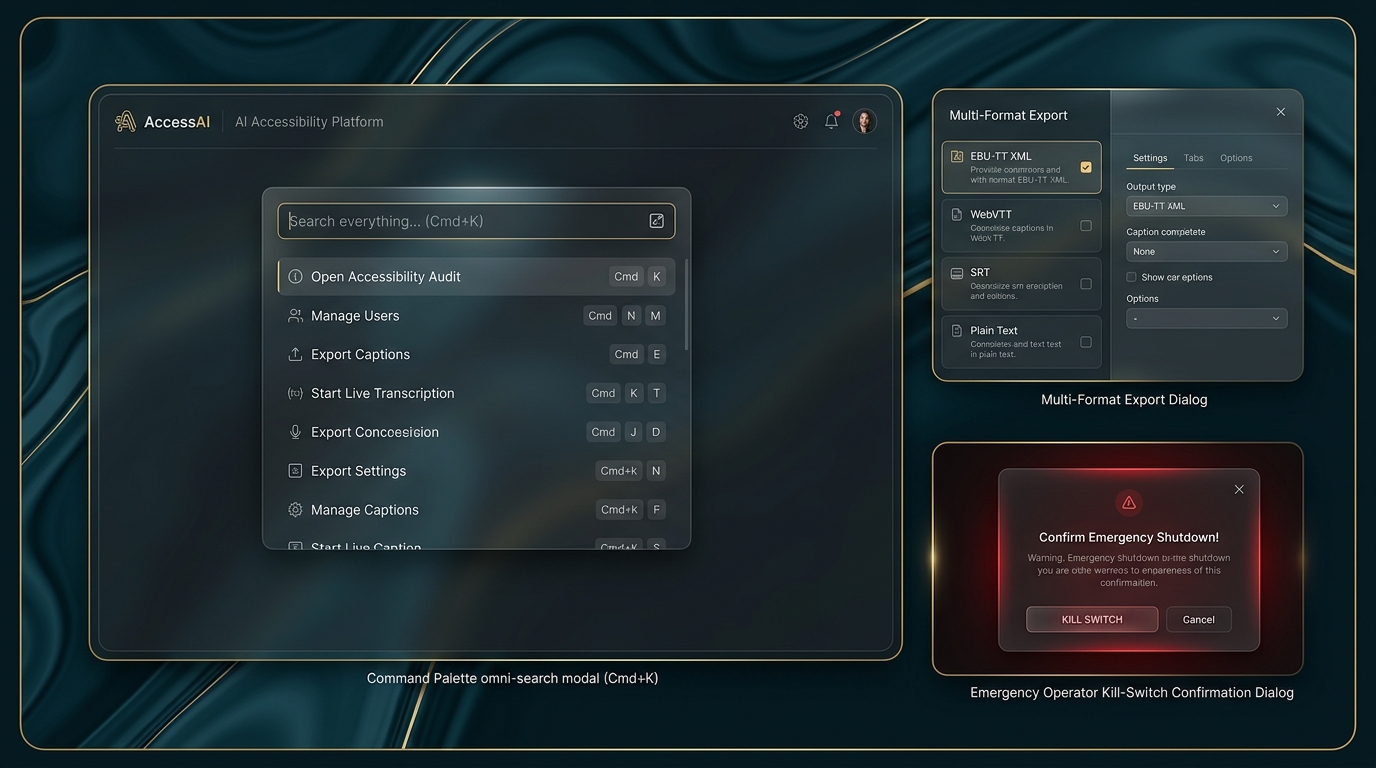
Task: Switch to Options tab in export dialog
Action: pyautogui.click(x=1236, y=158)
